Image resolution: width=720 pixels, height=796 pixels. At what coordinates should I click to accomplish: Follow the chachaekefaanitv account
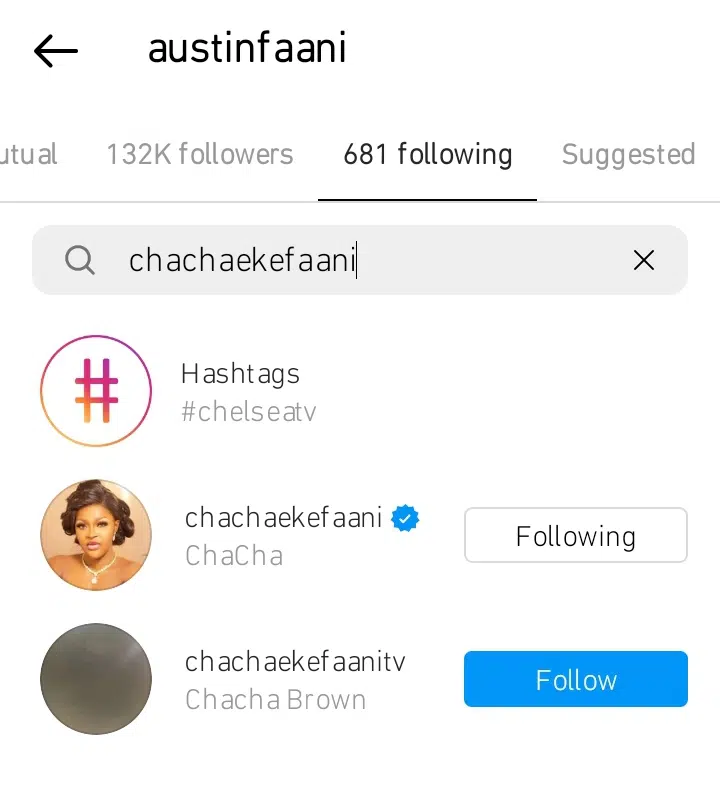(576, 679)
